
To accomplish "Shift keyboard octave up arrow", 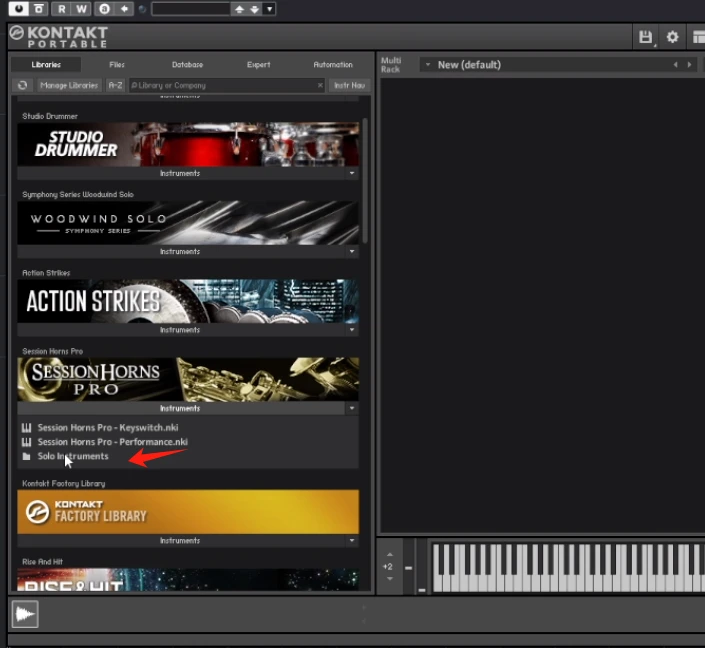I will click(390, 554).
